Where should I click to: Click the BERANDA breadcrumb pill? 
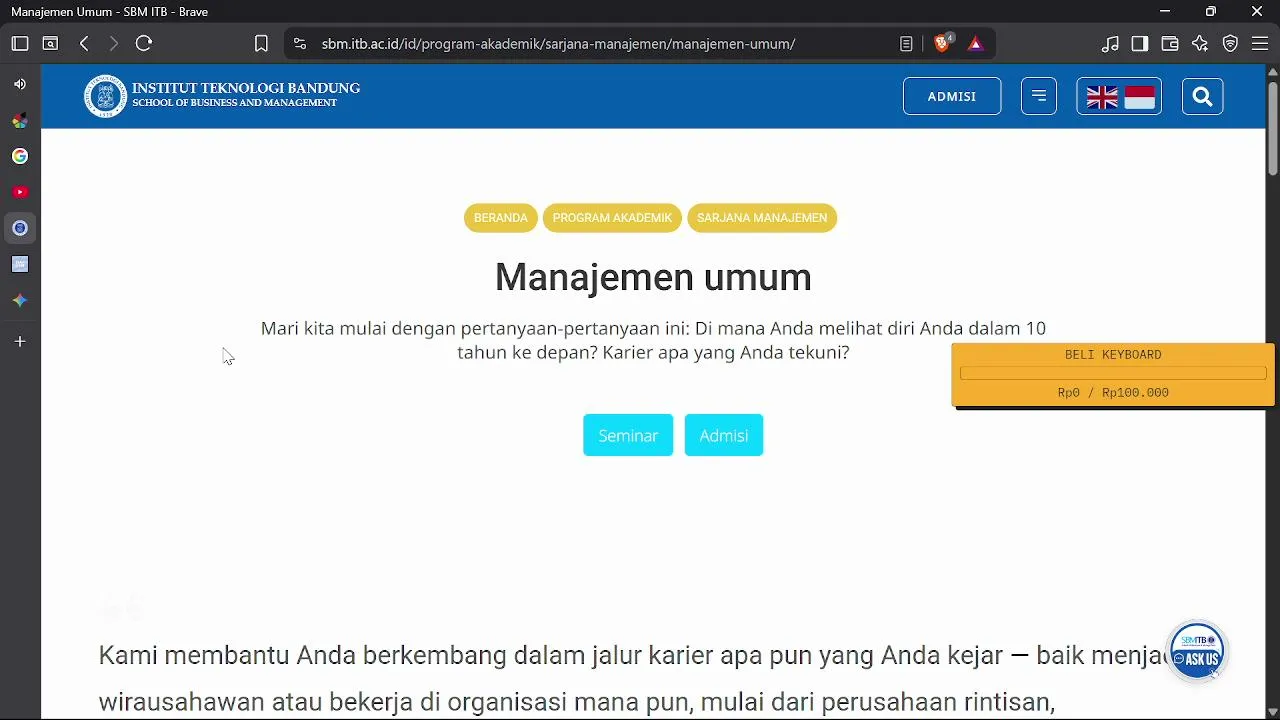click(x=501, y=218)
